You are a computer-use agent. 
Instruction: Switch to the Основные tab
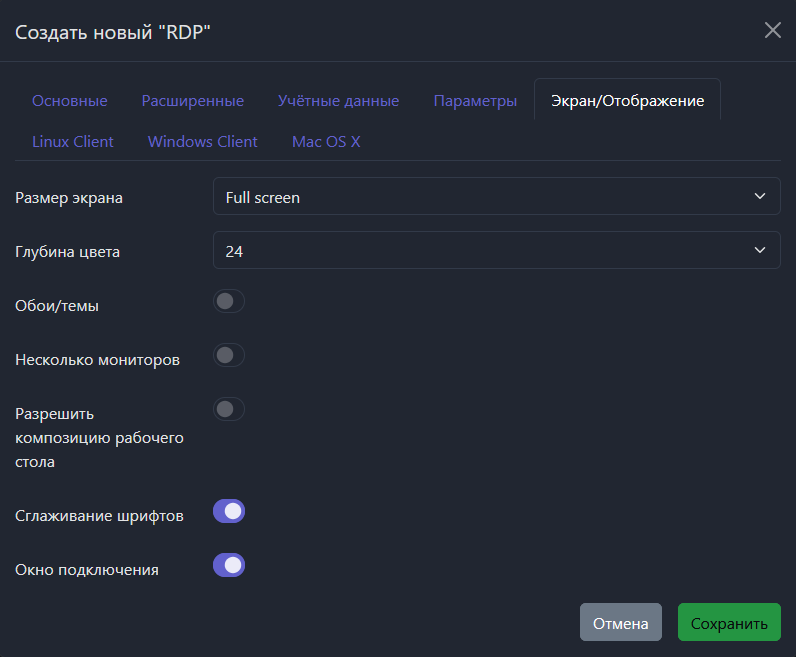click(x=70, y=101)
